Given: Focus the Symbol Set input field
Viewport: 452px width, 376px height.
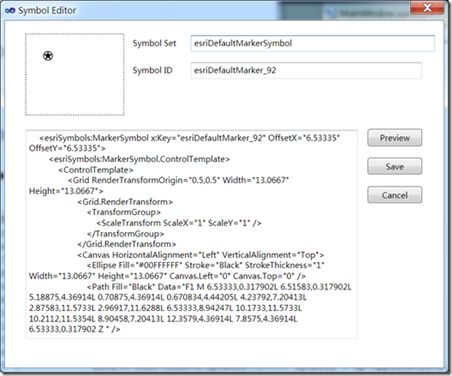Looking at the screenshot, I should click(x=313, y=43).
